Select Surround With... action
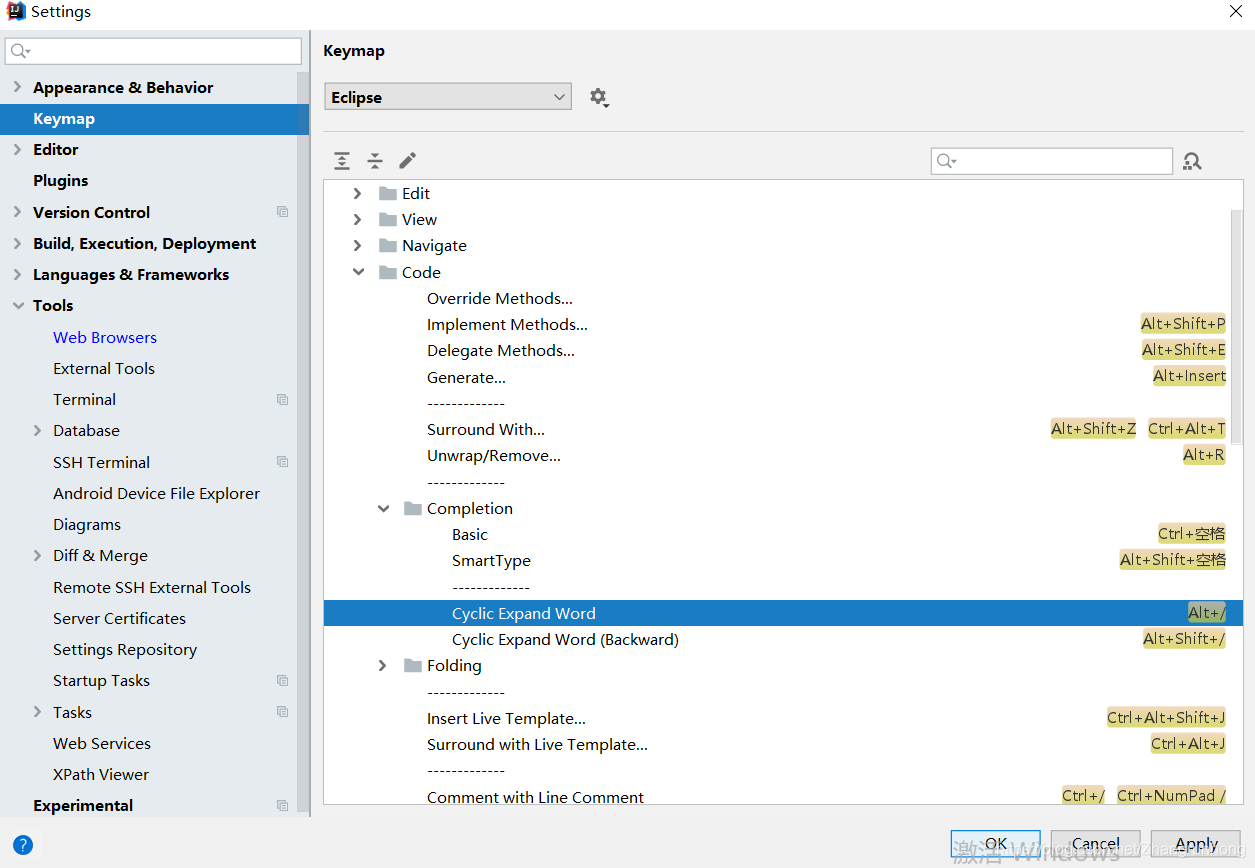Screen dimensions: 1255x868 (486, 429)
